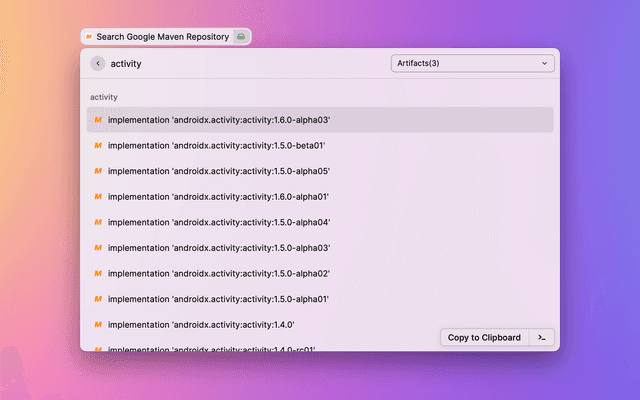Click the Maven icon in title tag
640x400 pixels.
[89, 36]
